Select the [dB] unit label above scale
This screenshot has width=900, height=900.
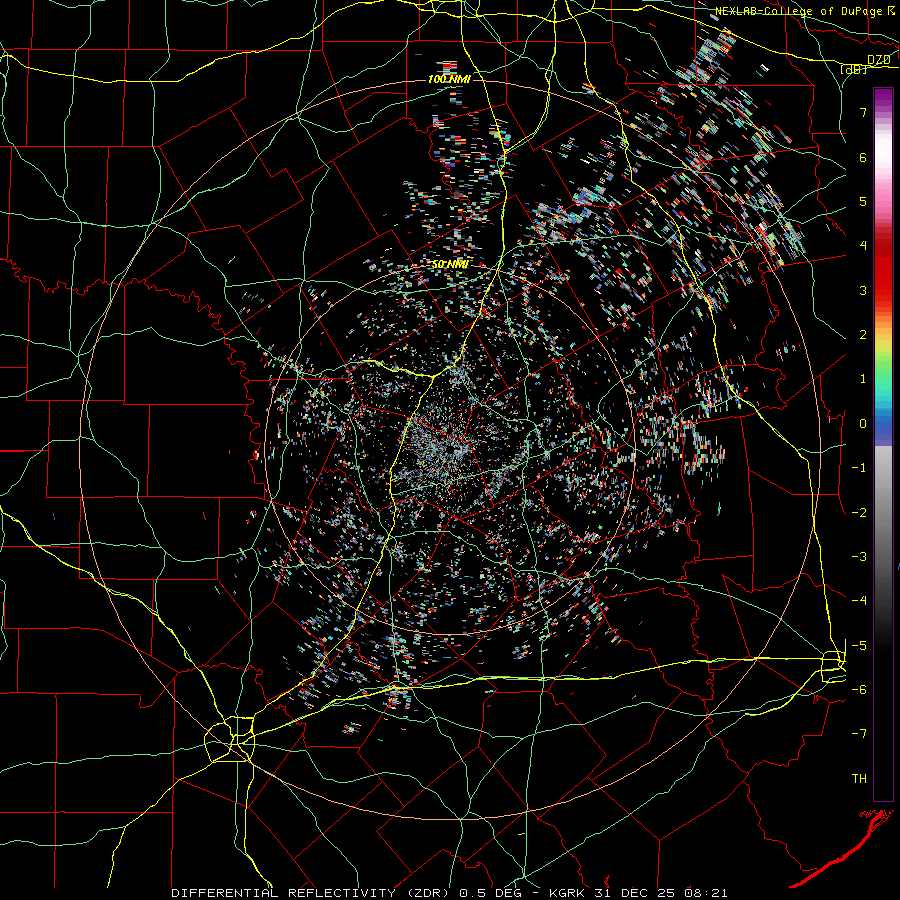click(x=854, y=69)
